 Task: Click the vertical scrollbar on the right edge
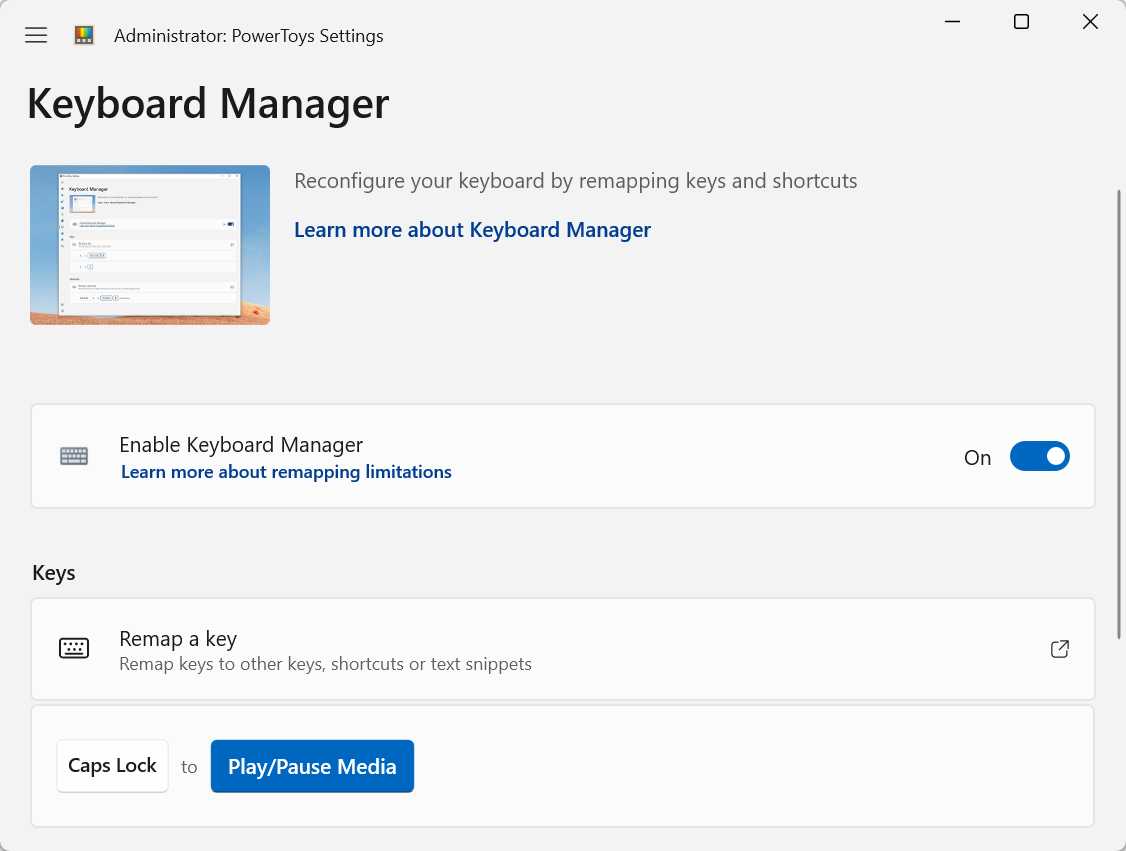pyautogui.click(x=1120, y=400)
